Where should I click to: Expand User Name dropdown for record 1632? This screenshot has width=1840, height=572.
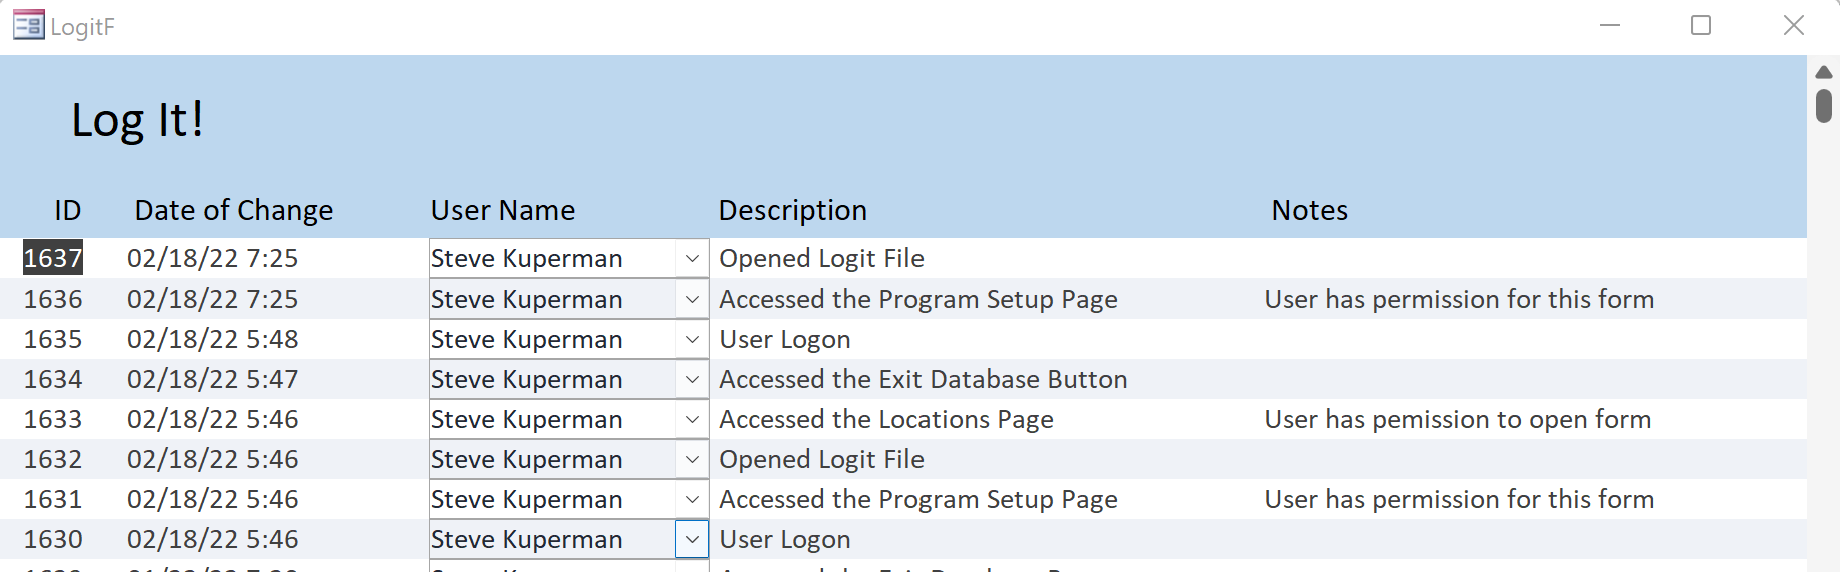click(692, 459)
